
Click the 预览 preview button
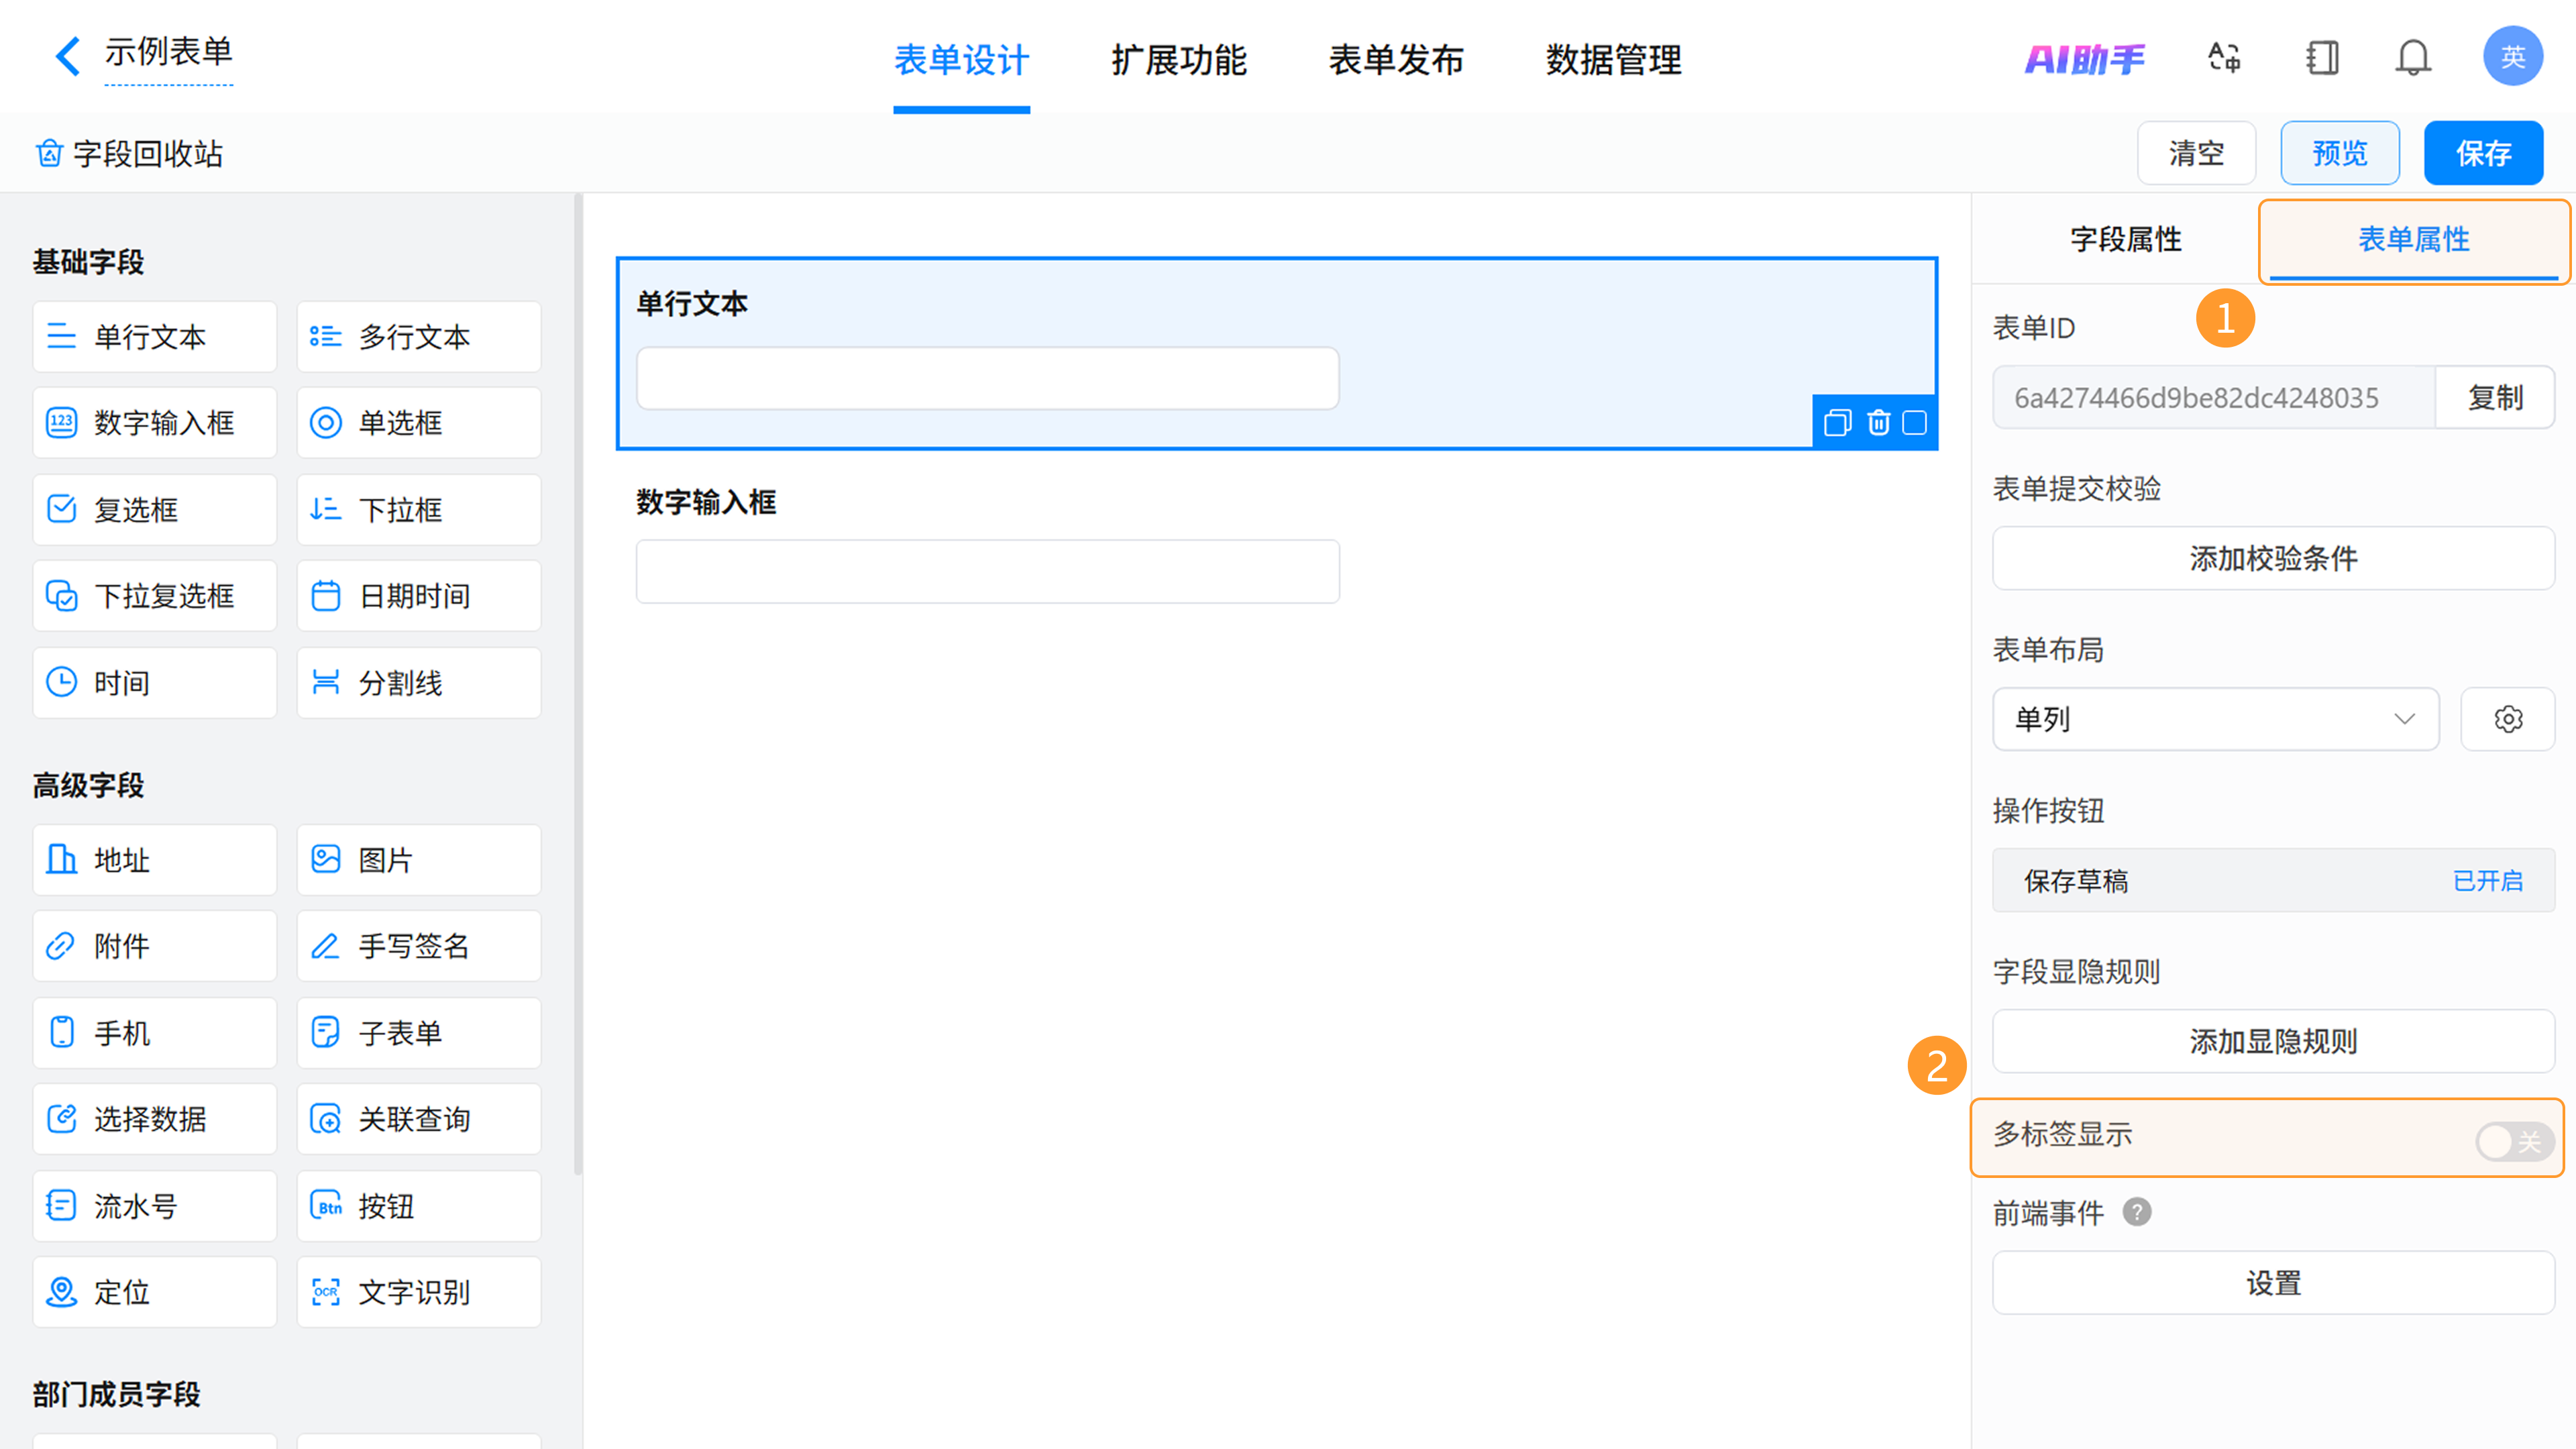pyautogui.click(x=2340, y=153)
